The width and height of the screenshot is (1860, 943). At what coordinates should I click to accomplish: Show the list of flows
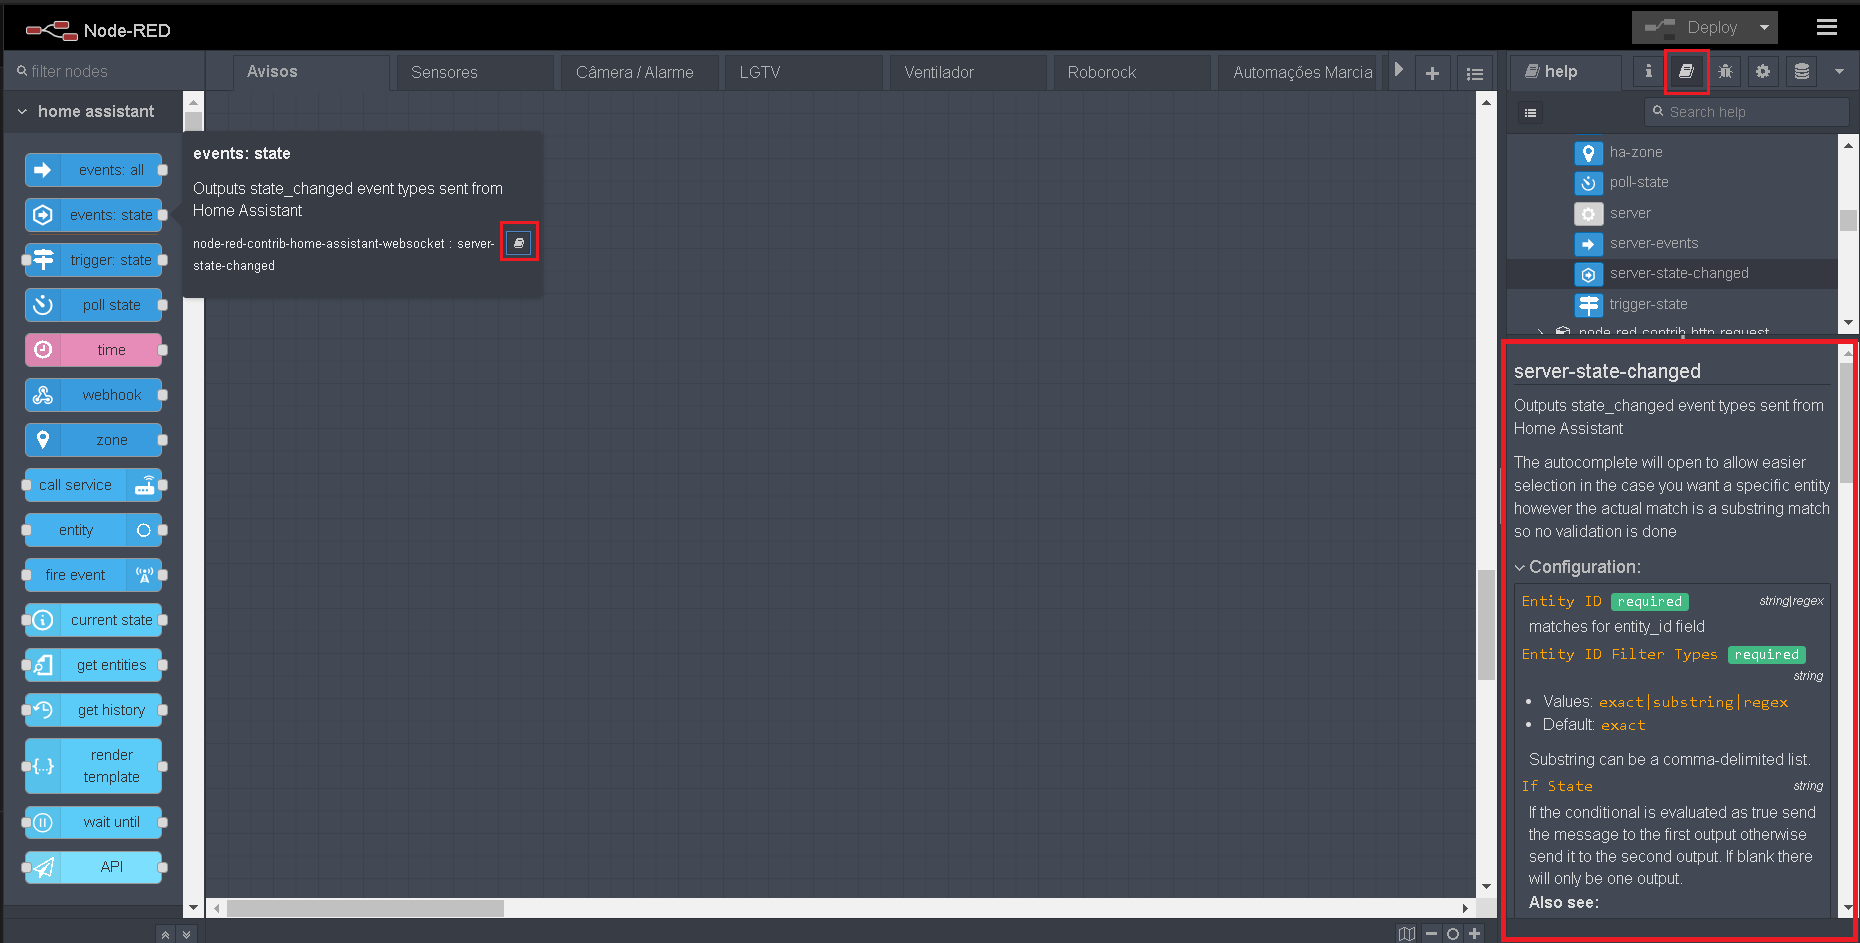click(1474, 73)
